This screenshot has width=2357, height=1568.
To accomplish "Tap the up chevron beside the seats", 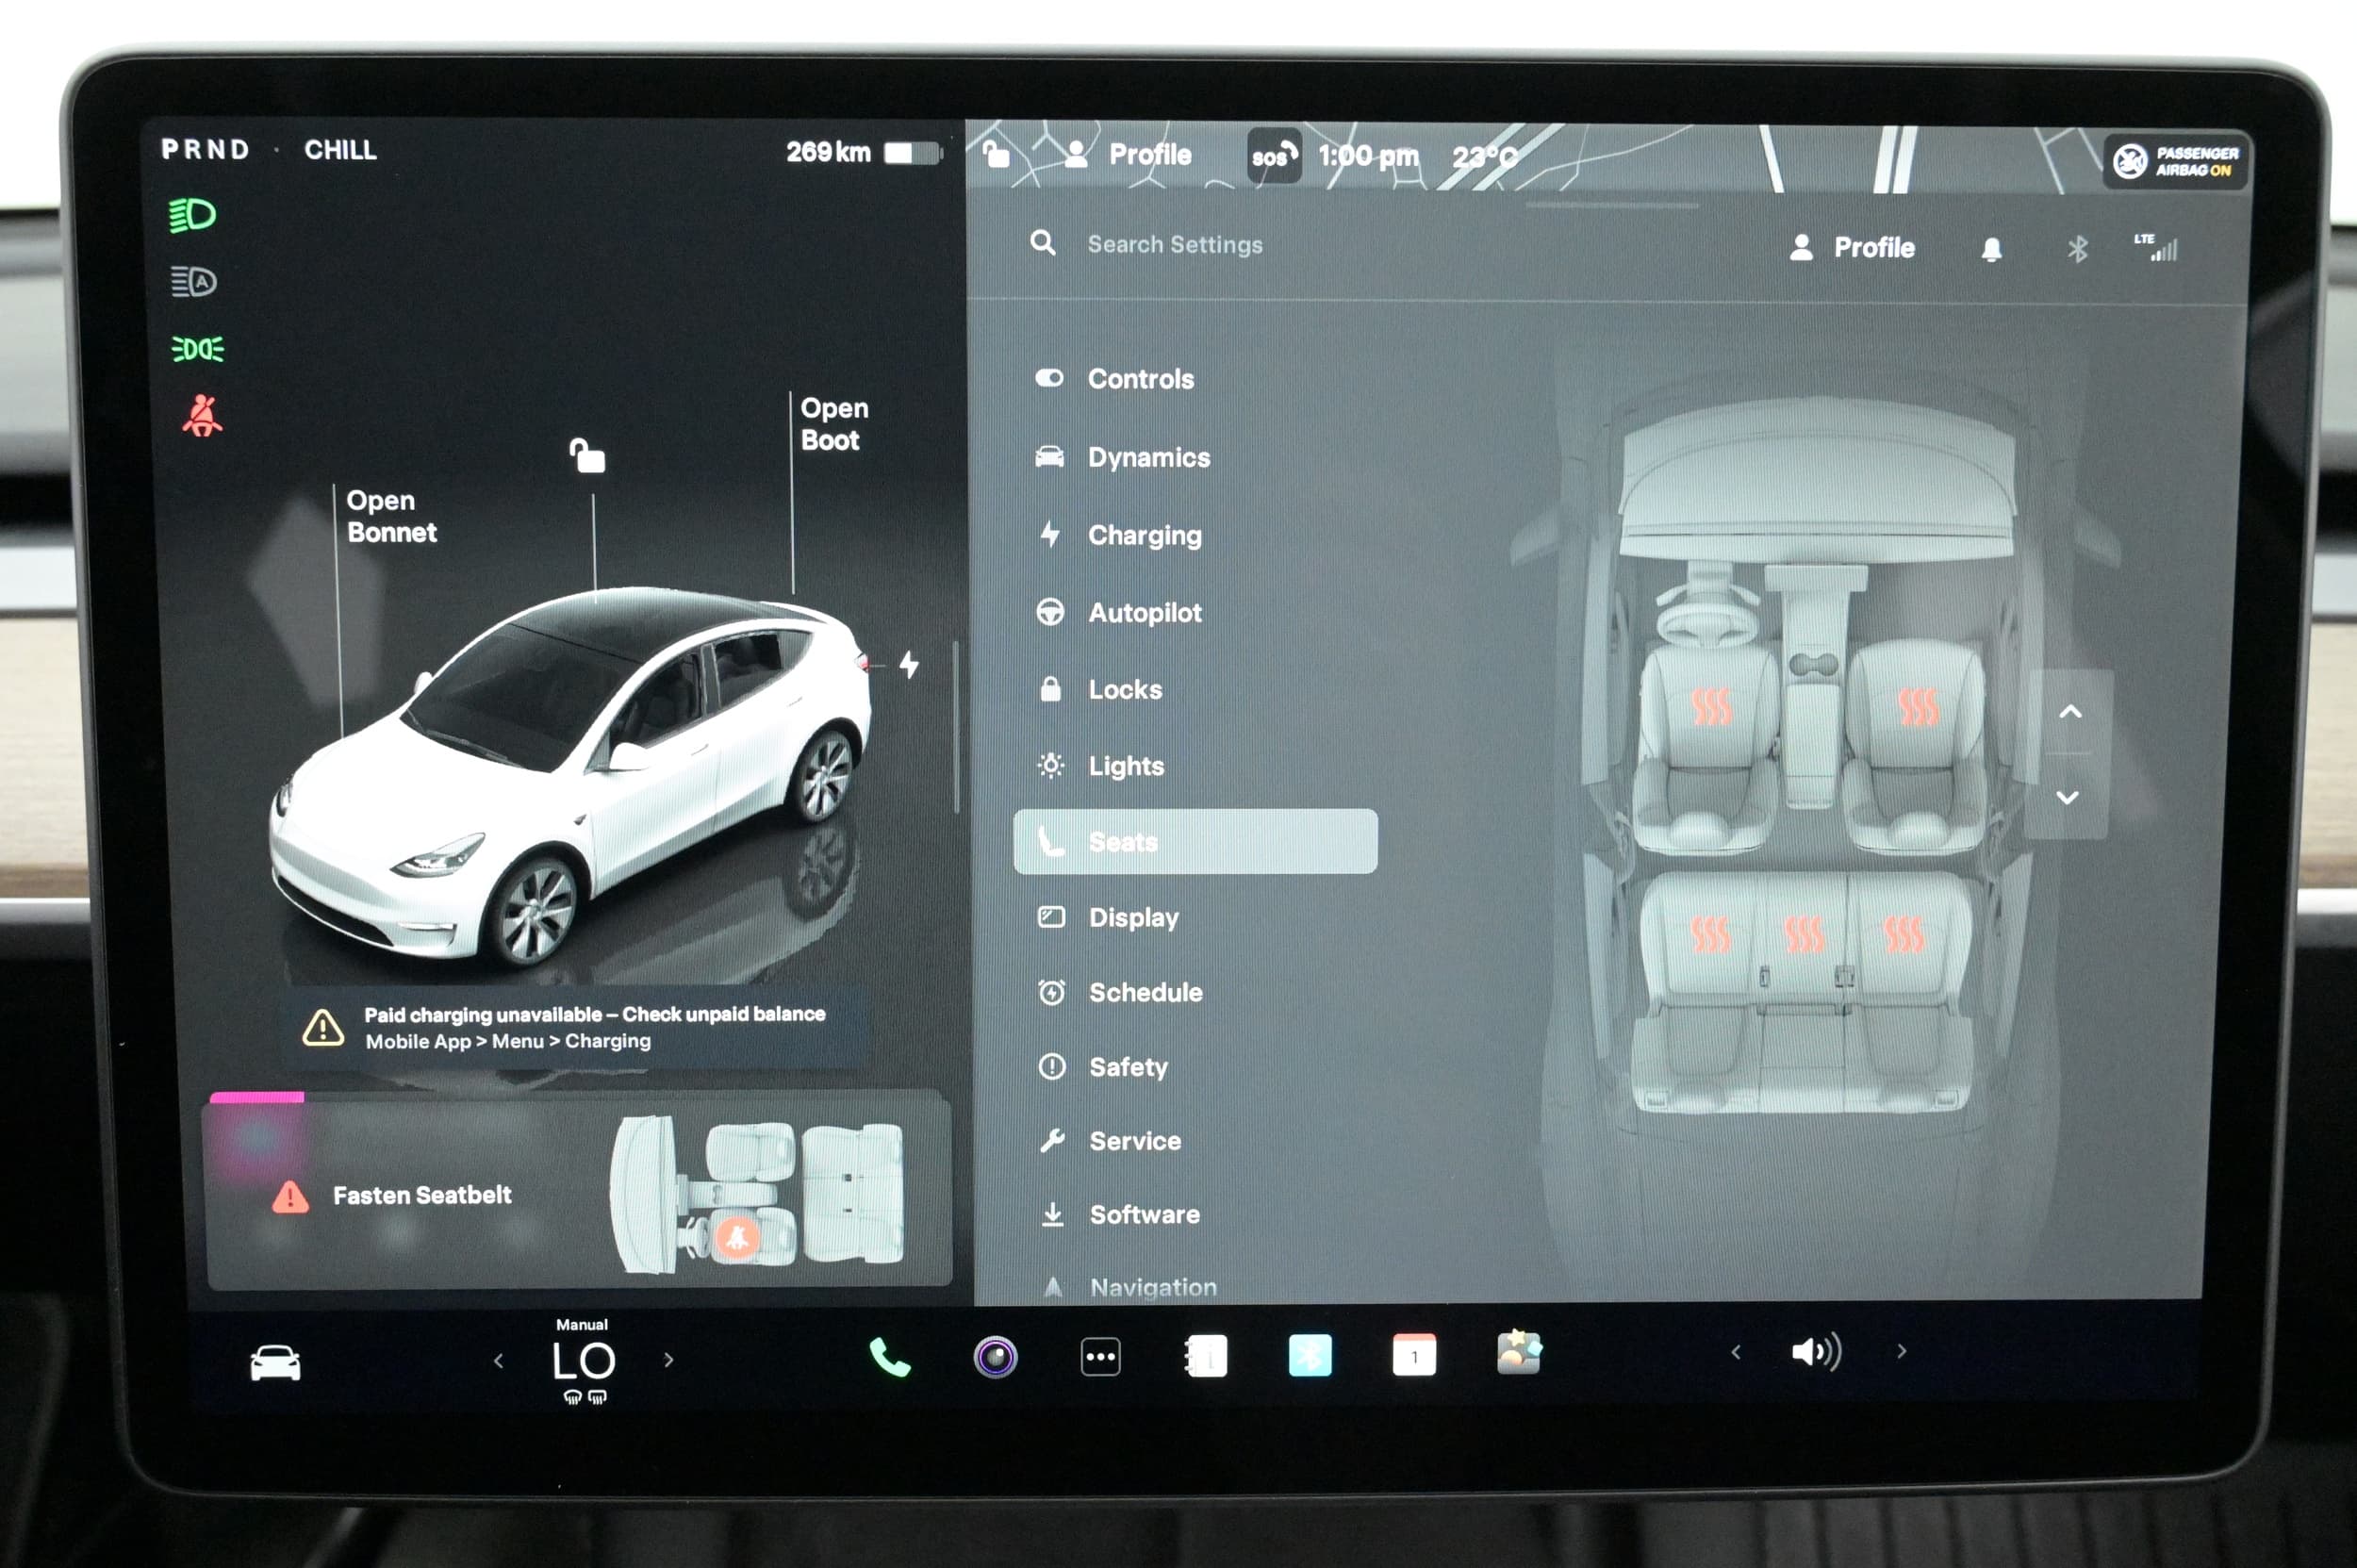I will coord(2069,712).
